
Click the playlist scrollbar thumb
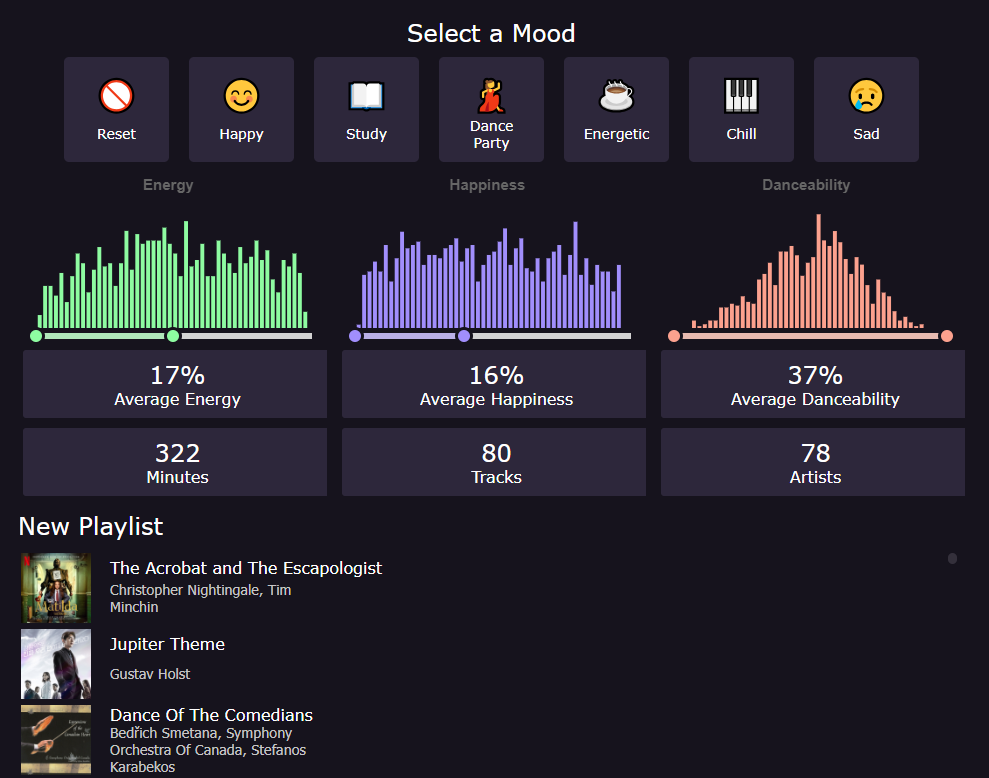[952, 559]
